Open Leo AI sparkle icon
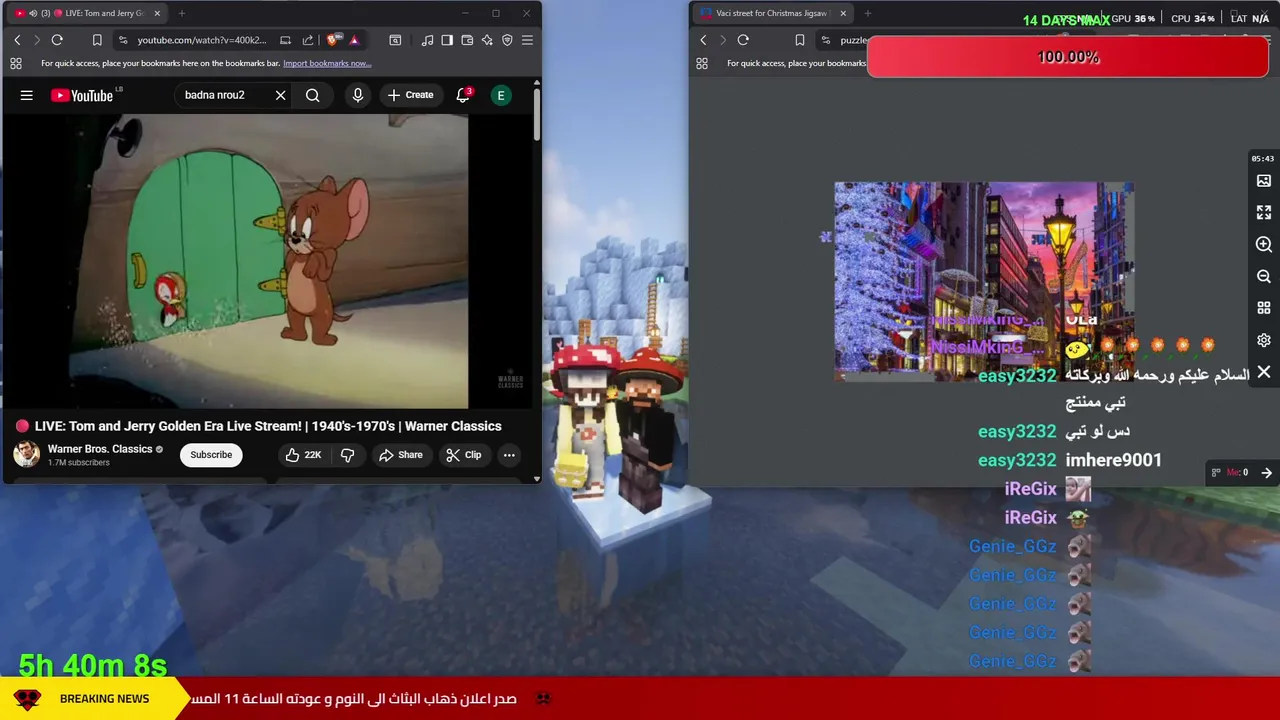The width and height of the screenshot is (1280, 720). click(487, 40)
